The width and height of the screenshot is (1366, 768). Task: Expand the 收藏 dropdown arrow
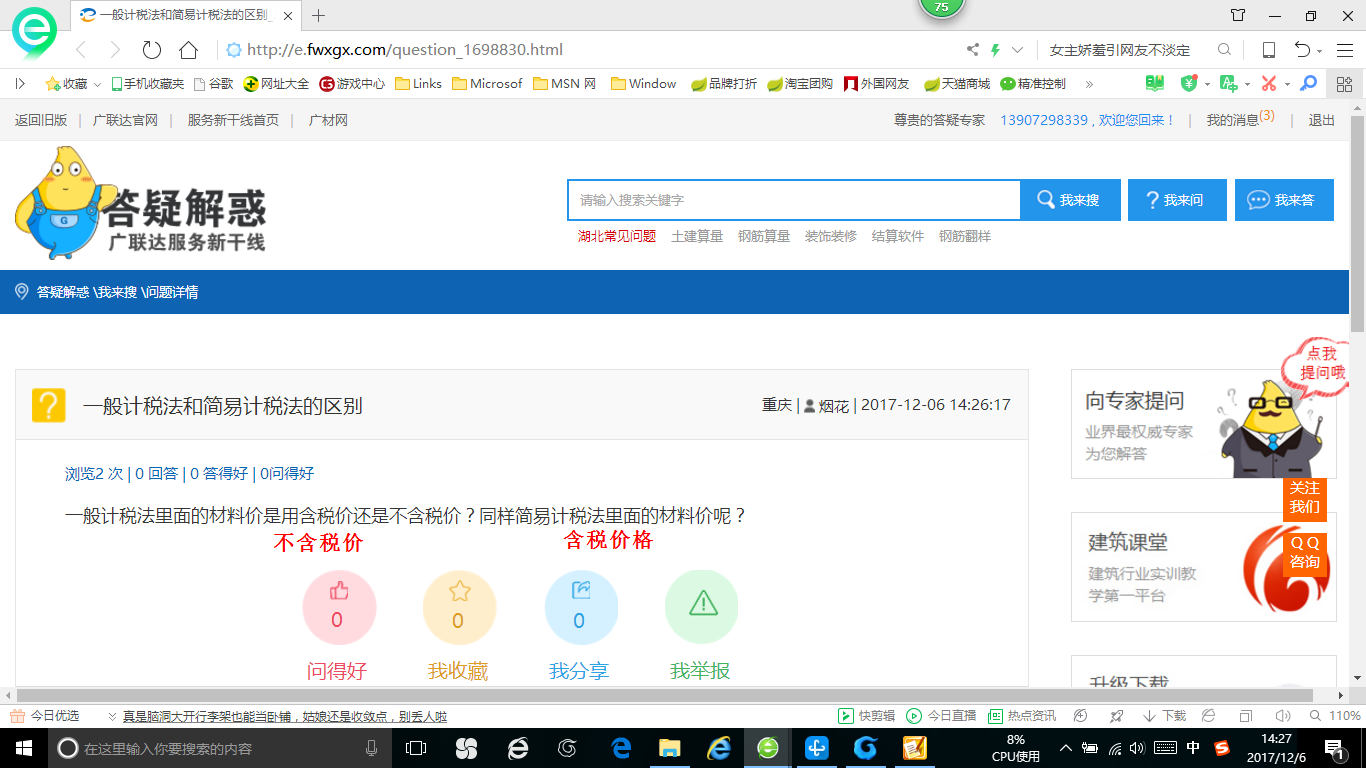pos(97,85)
